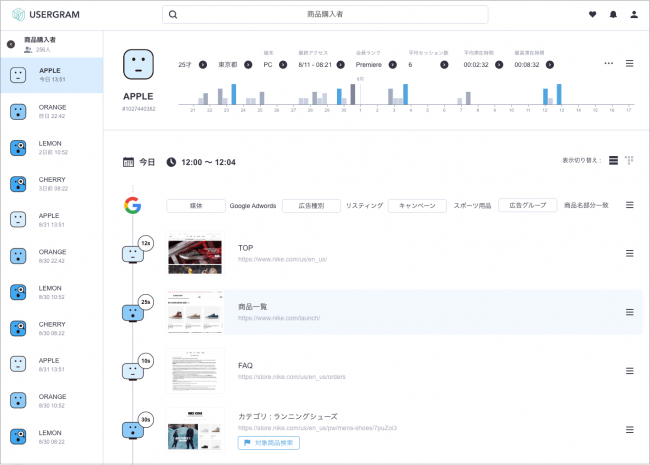
Task: Collapse the 商品購入者 sidebar with back arrow
Action: [x=10, y=44]
